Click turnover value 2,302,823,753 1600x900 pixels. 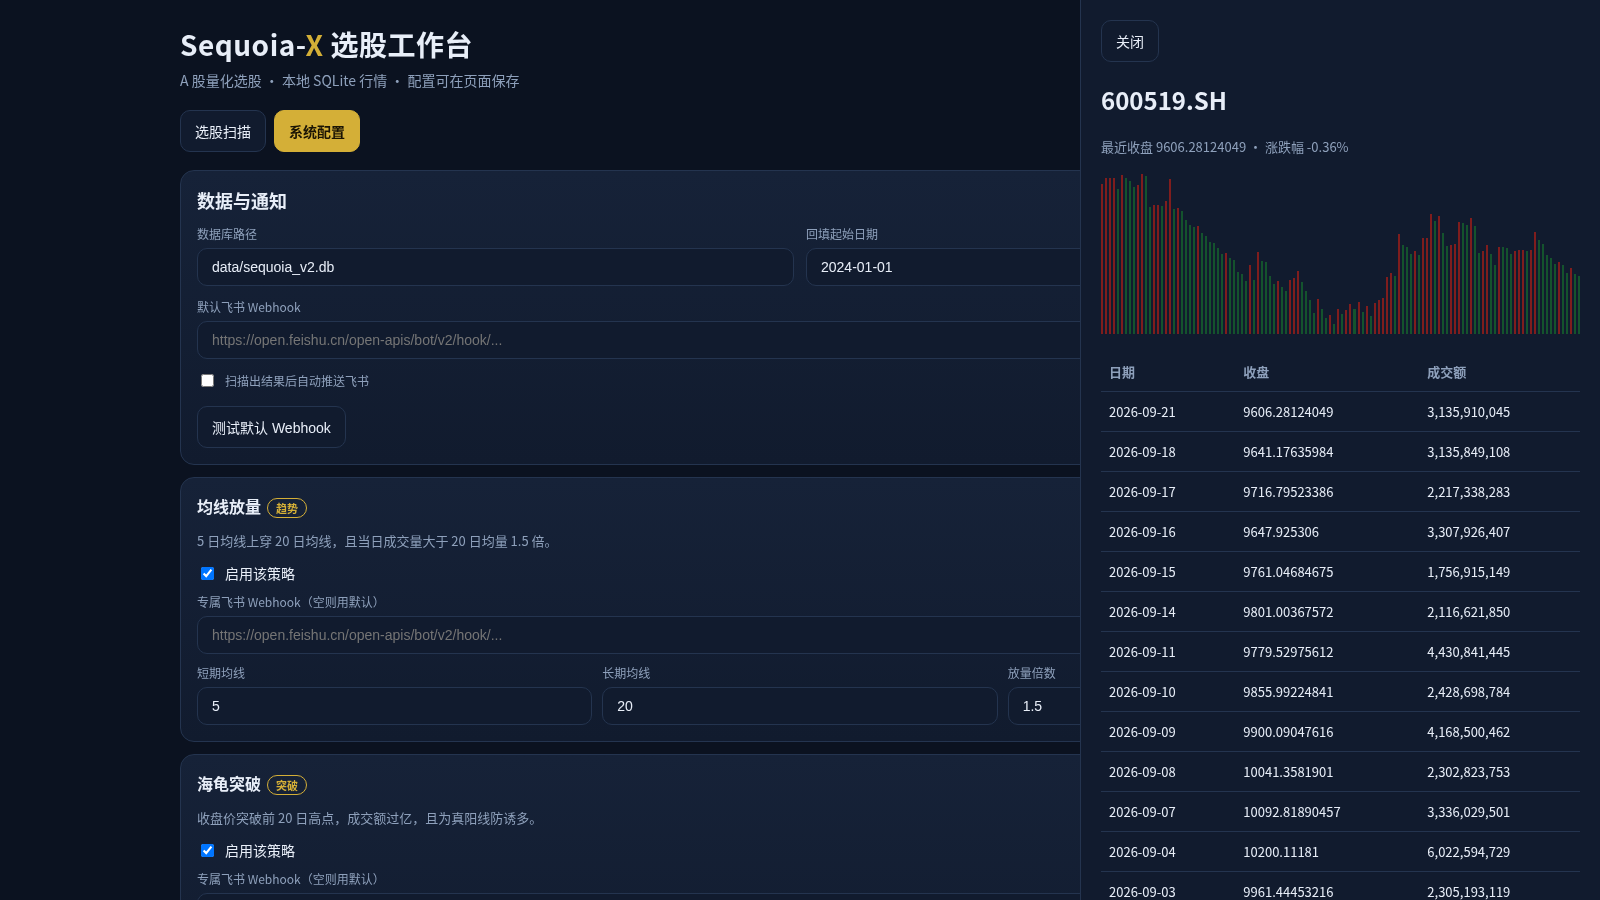(x=1468, y=772)
